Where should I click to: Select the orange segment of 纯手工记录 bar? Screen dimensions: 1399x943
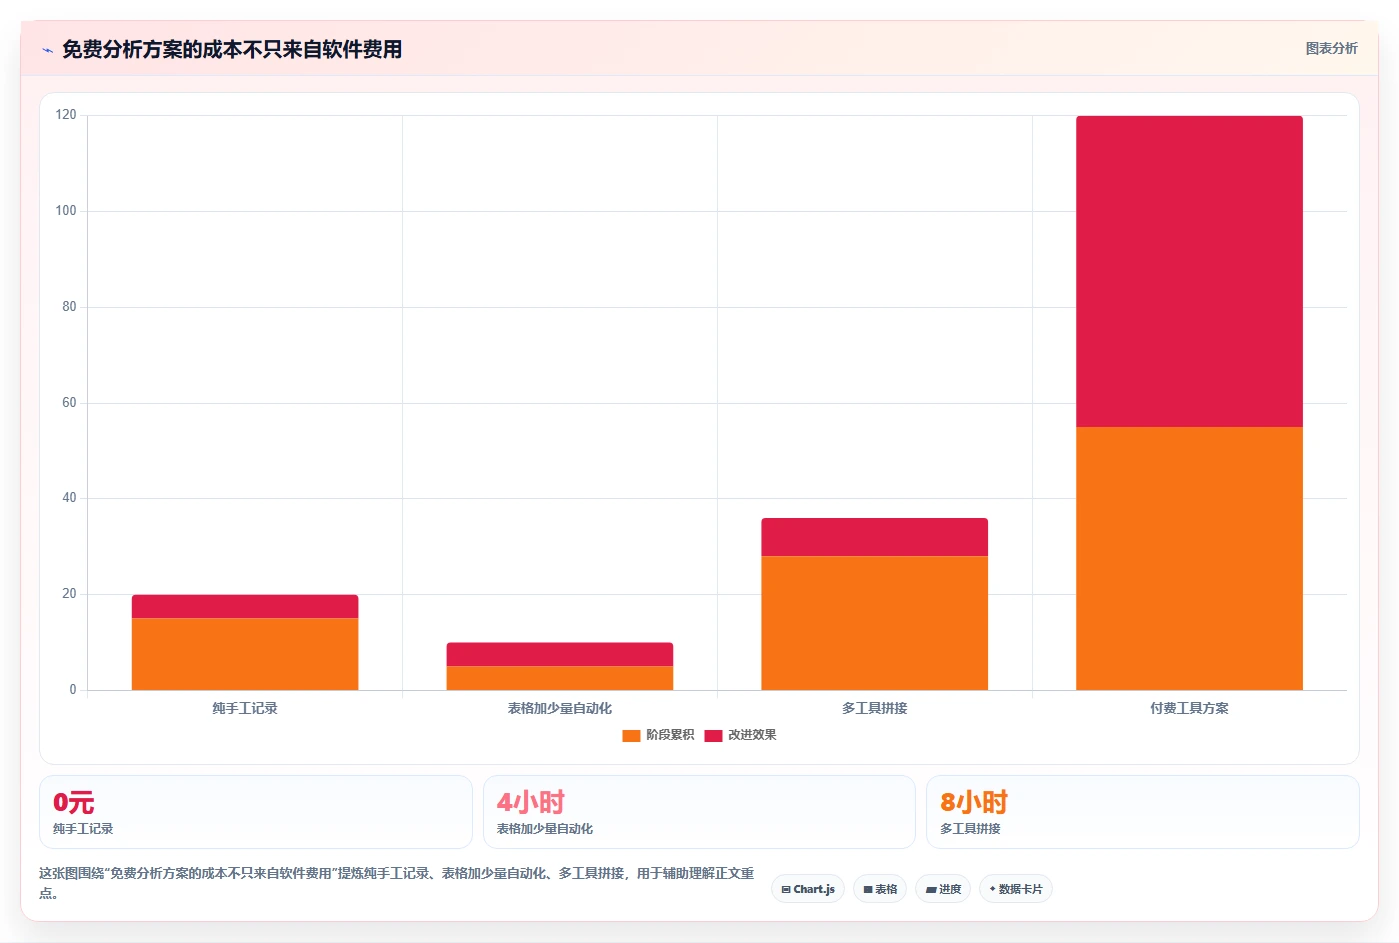(245, 654)
